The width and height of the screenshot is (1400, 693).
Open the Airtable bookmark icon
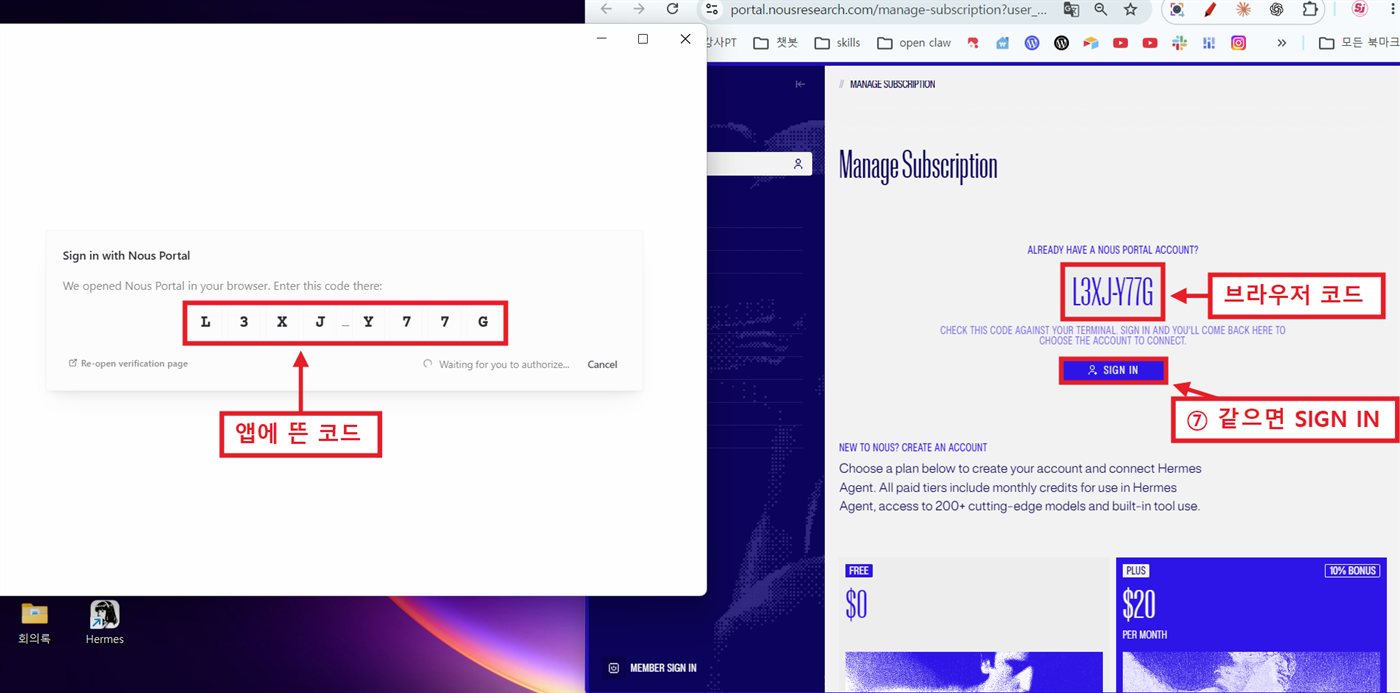click(x=1091, y=43)
